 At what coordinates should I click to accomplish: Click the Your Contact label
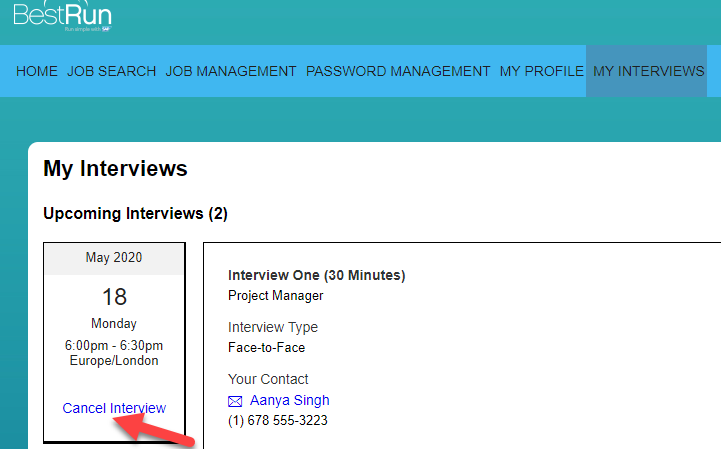coord(268,379)
